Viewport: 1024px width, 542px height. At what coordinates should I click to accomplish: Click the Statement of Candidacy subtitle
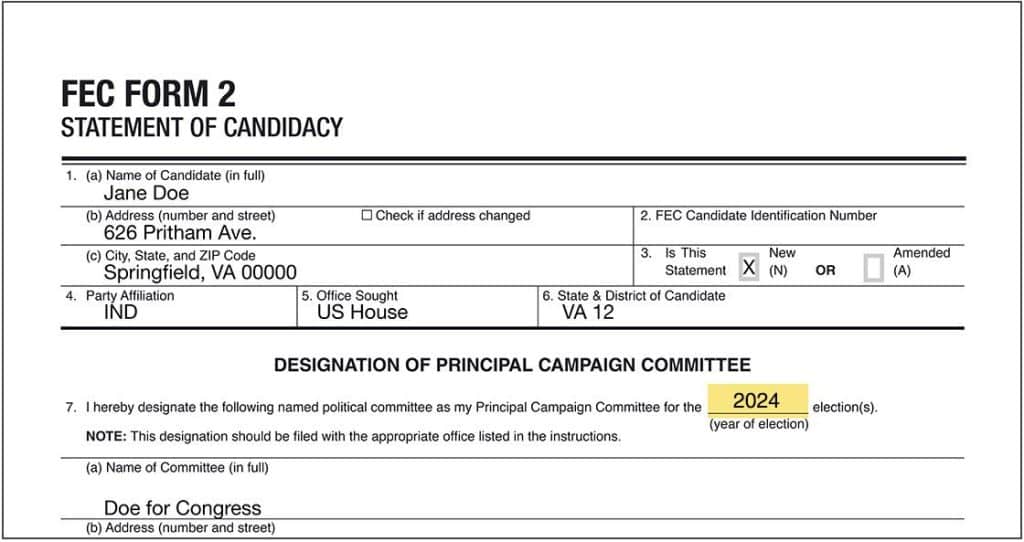[x=202, y=127]
